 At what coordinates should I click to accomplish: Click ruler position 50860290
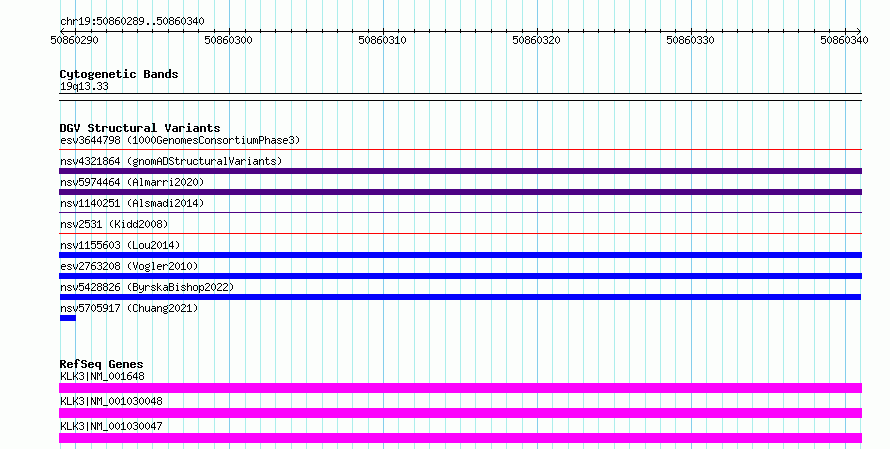[74, 40]
